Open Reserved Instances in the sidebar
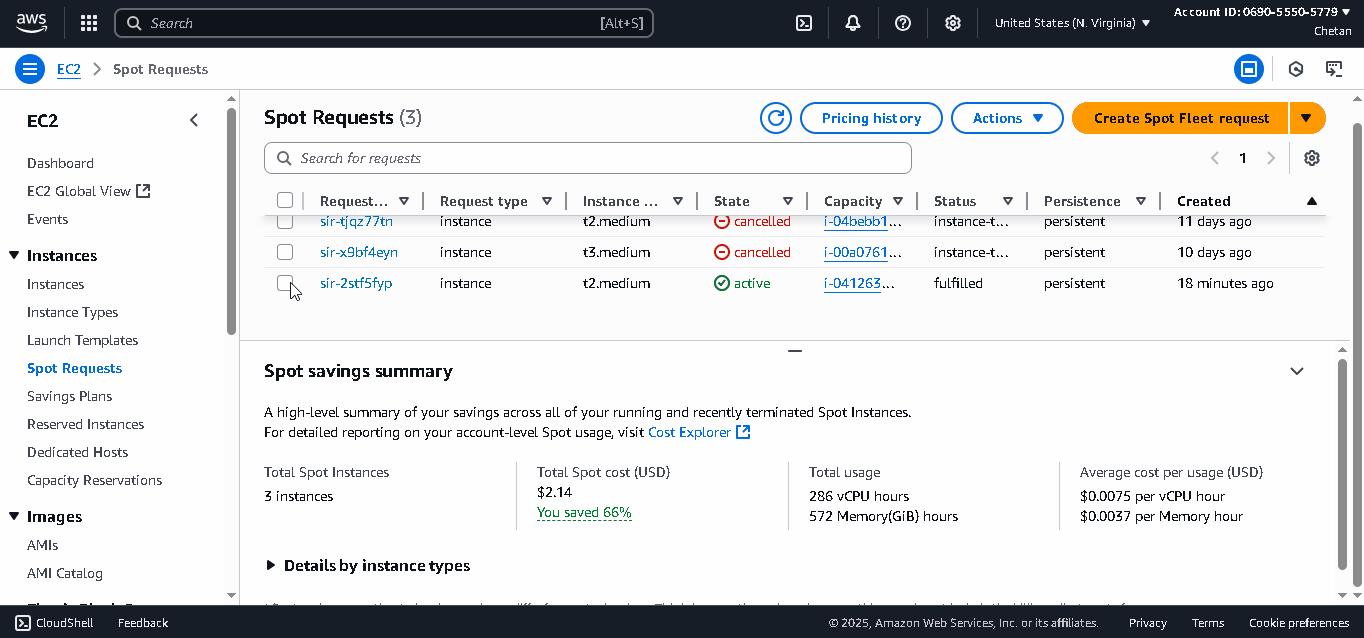This screenshot has height=638, width=1364. tap(85, 424)
